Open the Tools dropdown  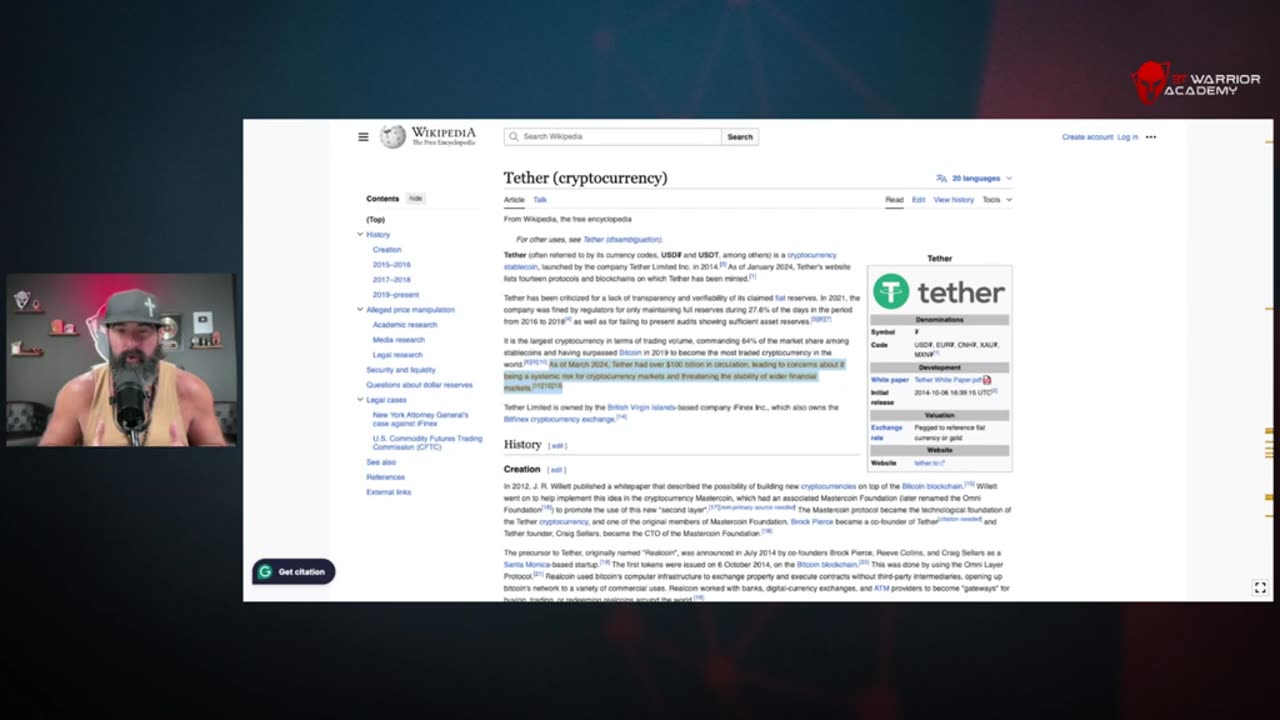click(996, 200)
